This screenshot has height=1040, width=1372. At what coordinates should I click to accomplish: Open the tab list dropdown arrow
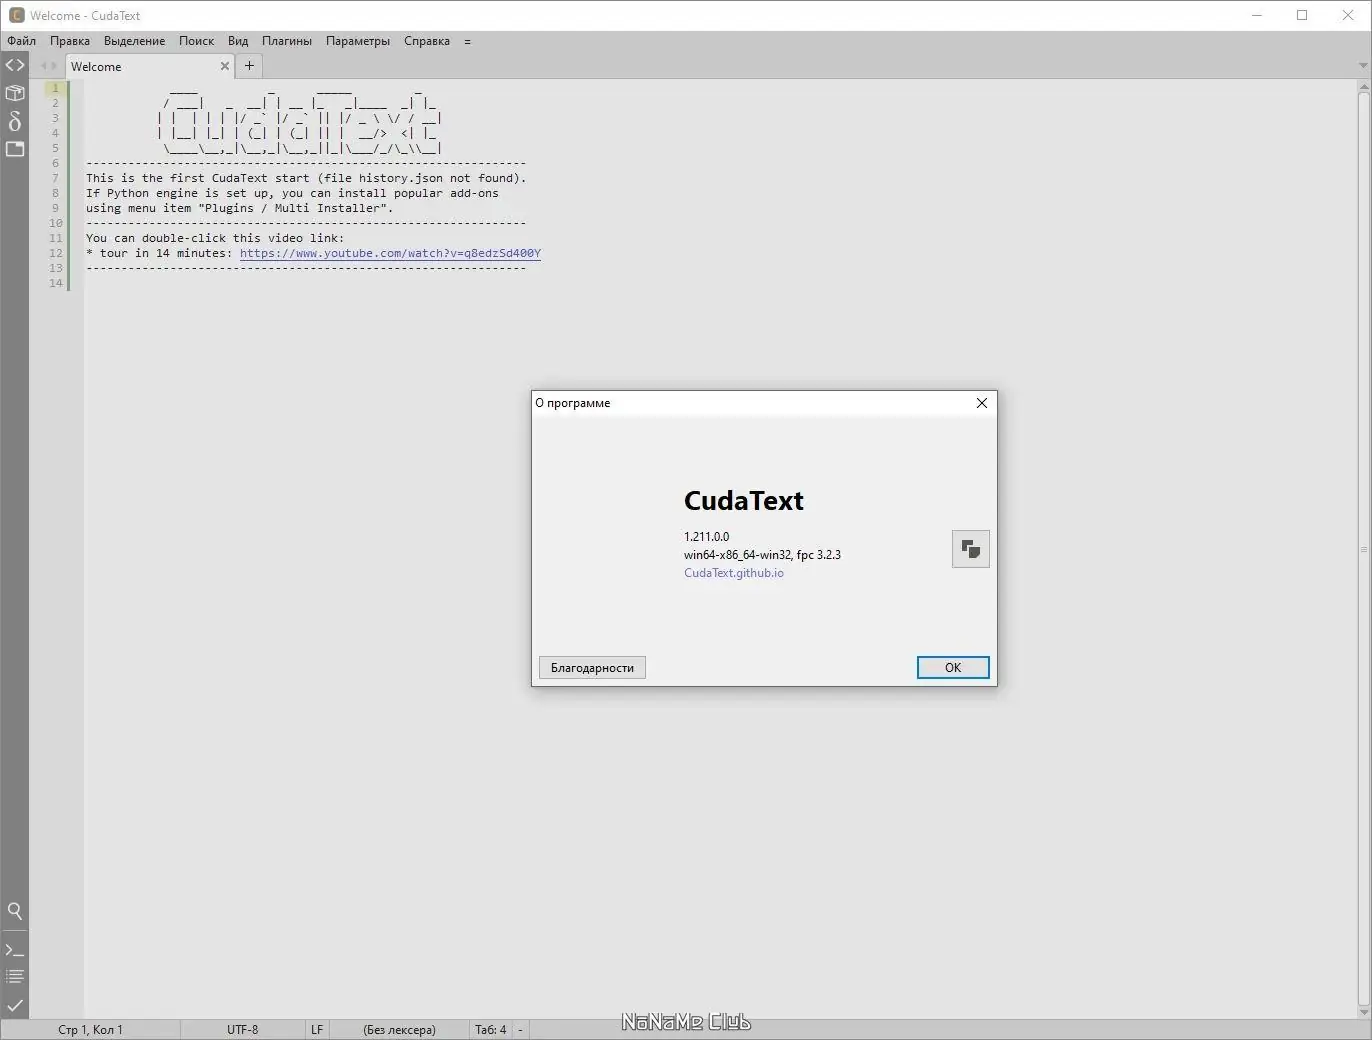[x=1363, y=66]
